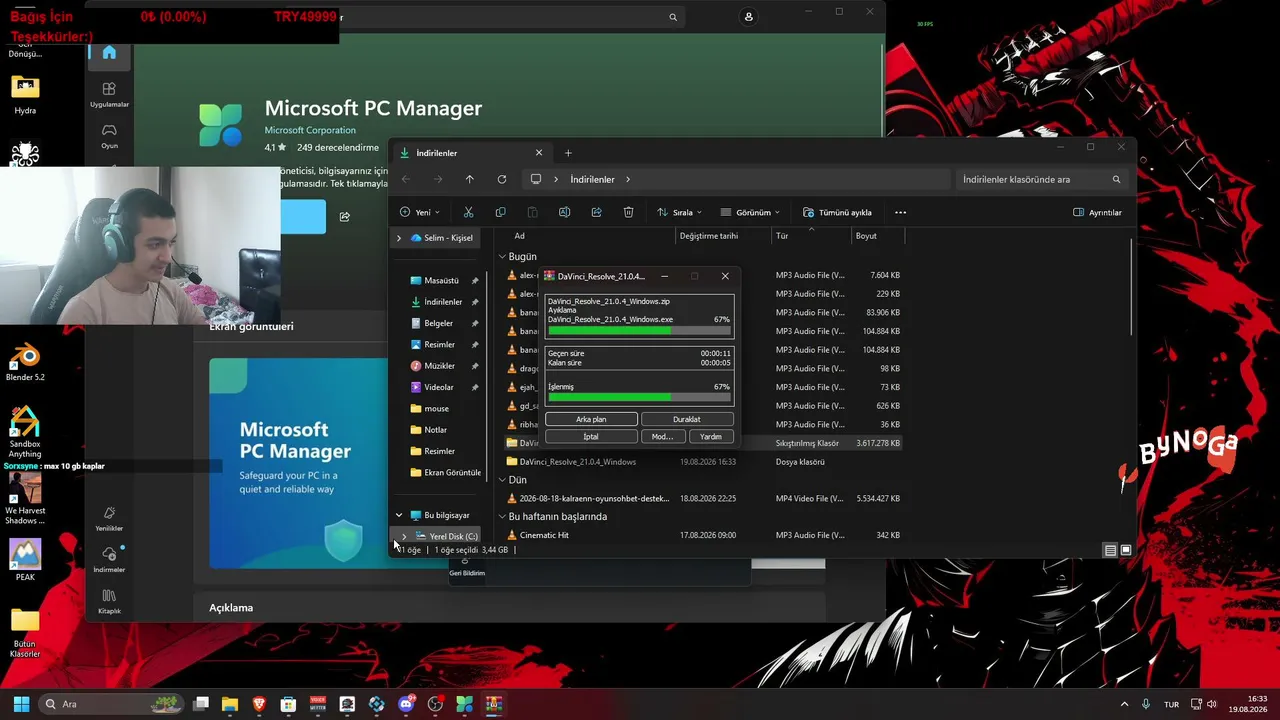Open Yenilikler in Microsoft Store sidebar
Viewport: 1280px width, 720px height.
[x=109, y=518]
